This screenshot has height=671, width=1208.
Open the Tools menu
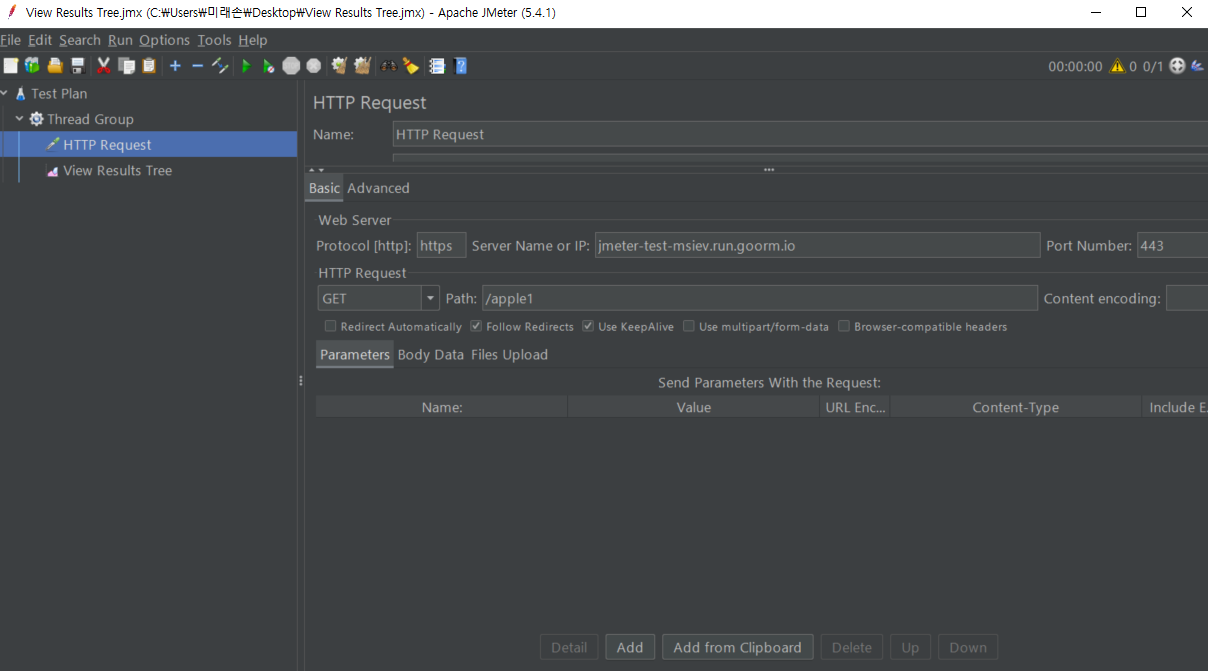(x=214, y=40)
